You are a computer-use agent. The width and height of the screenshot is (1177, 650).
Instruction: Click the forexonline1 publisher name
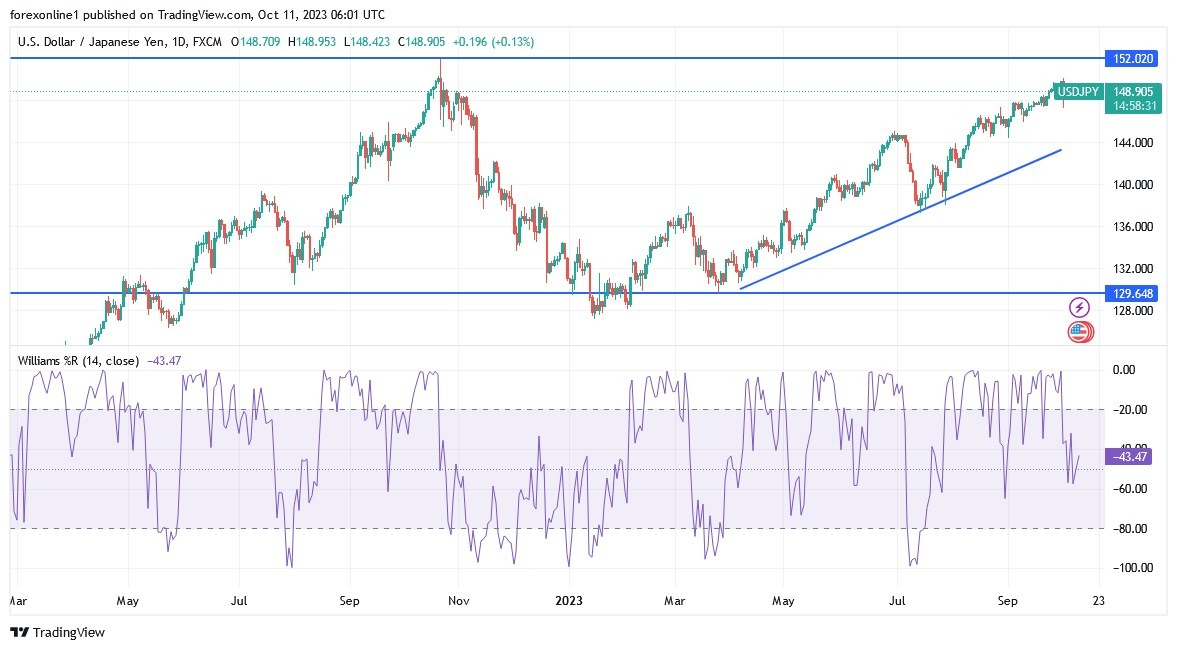tap(43, 15)
